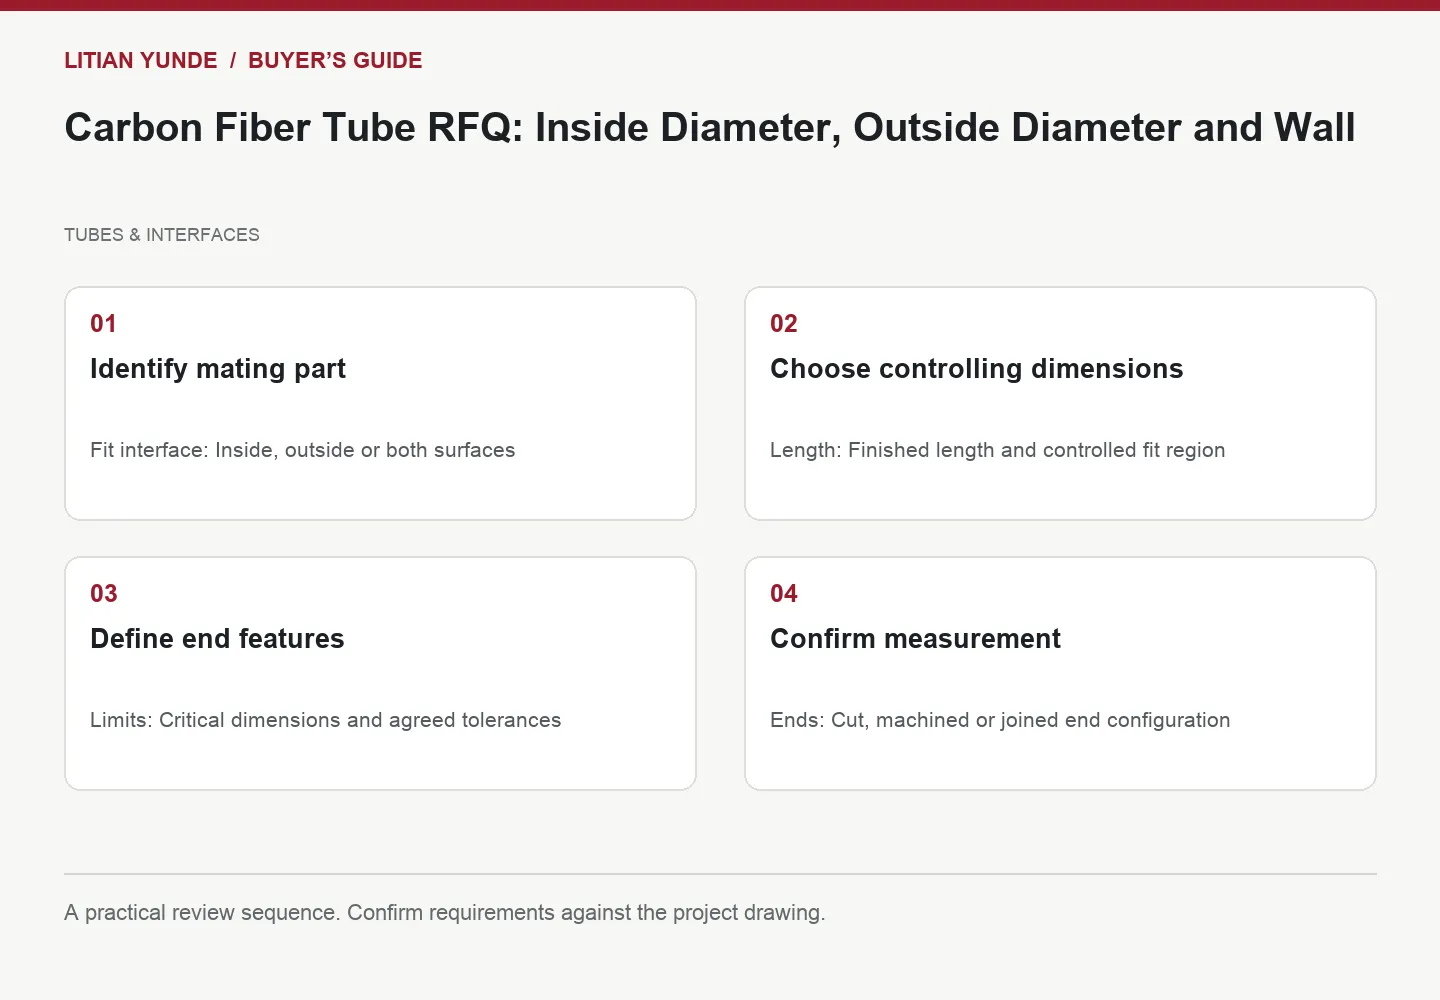
Task: Open the Choose controlling dimensions card
Action: [1060, 403]
